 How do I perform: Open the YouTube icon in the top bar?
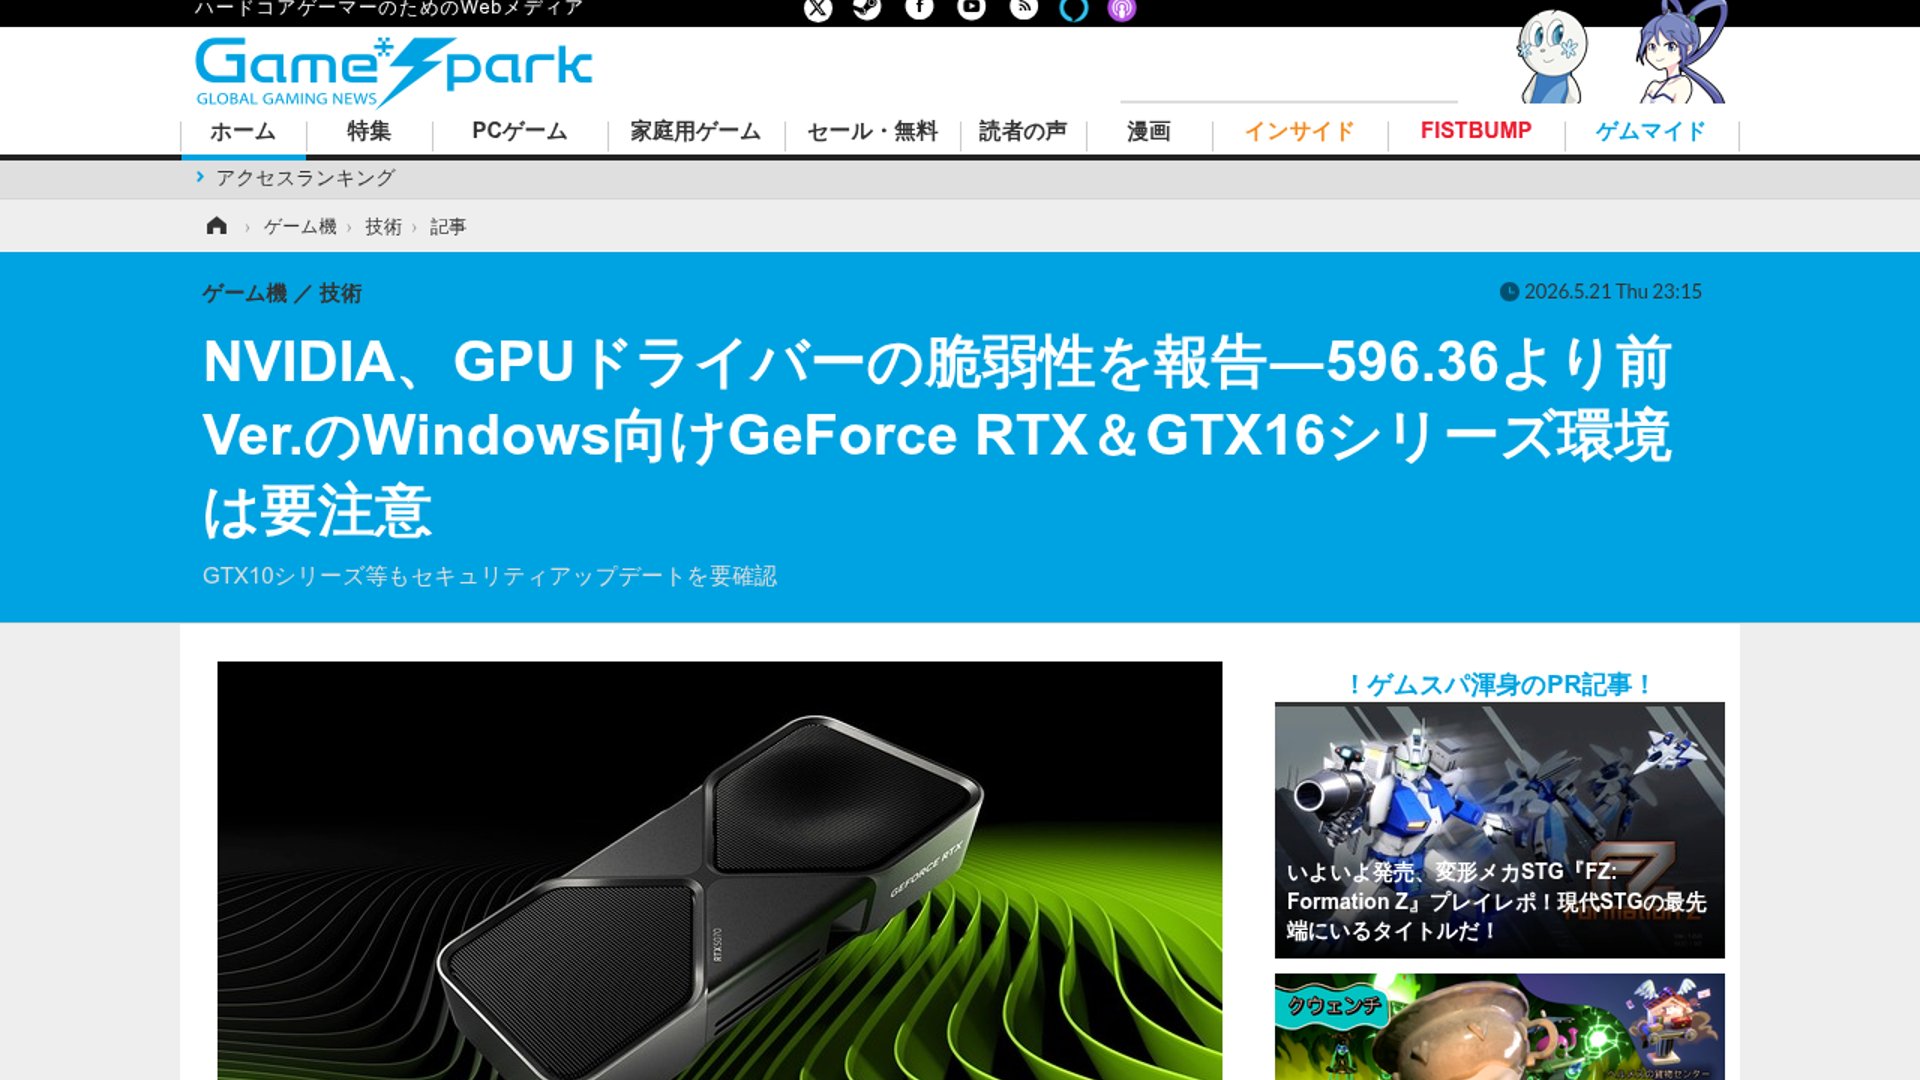coord(971,8)
